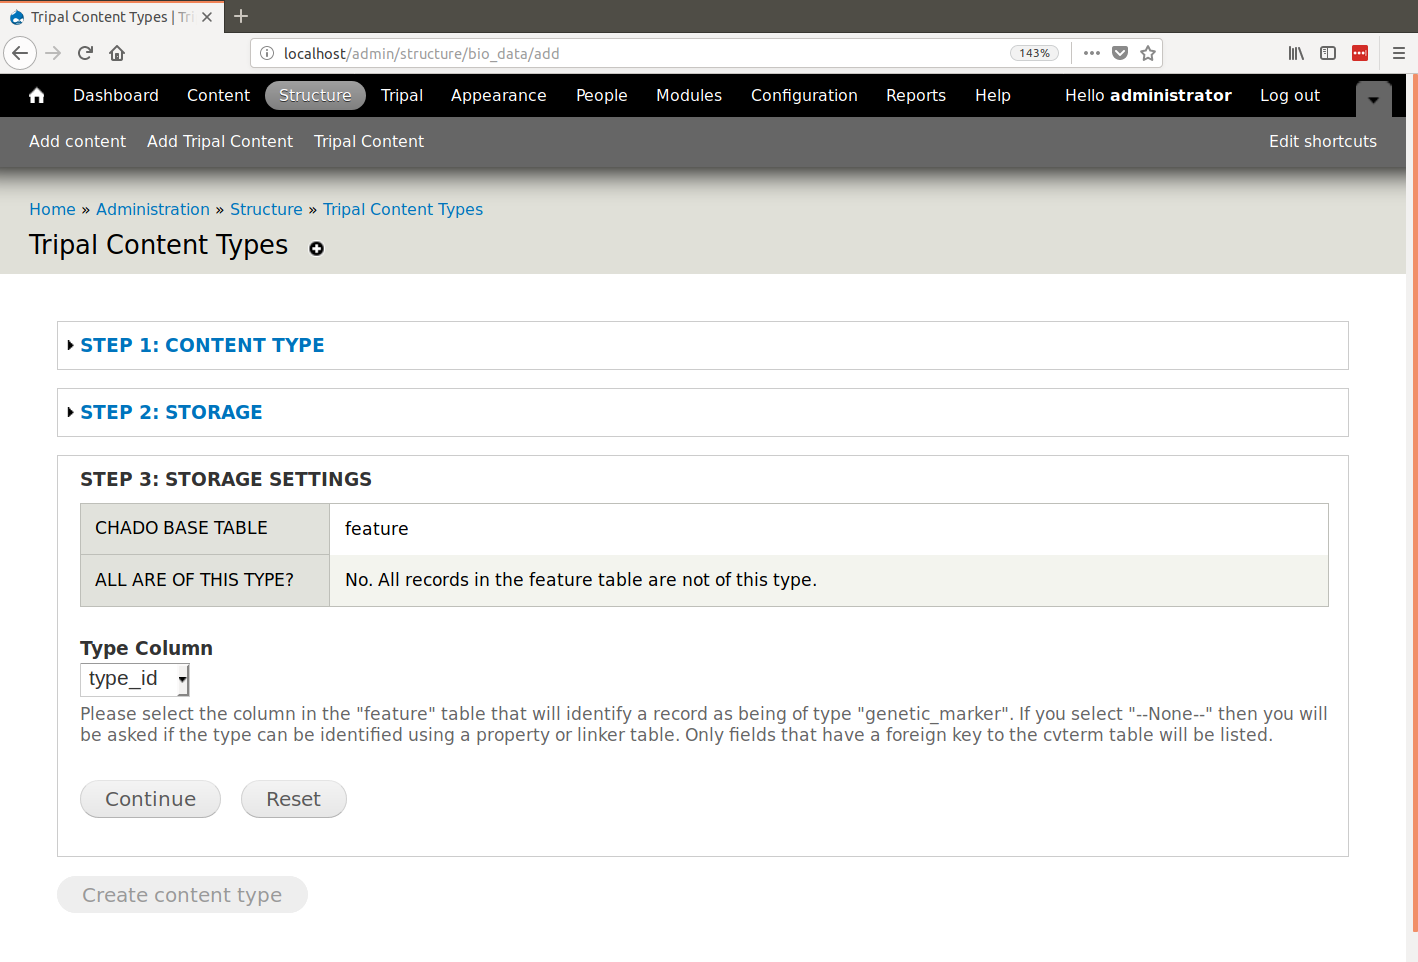Toggle the browser sidebar icon
The height and width of the screenshot is (962, 1418).
click(x=1328, y=53)
